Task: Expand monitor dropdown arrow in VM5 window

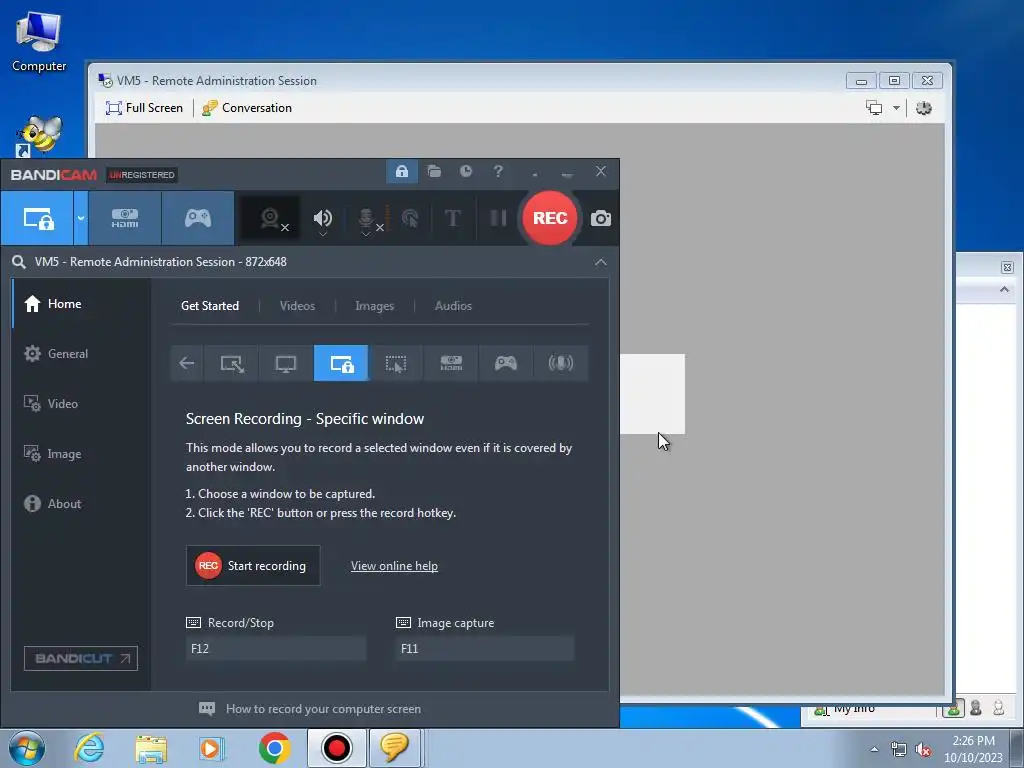Action: coord(897,108)
